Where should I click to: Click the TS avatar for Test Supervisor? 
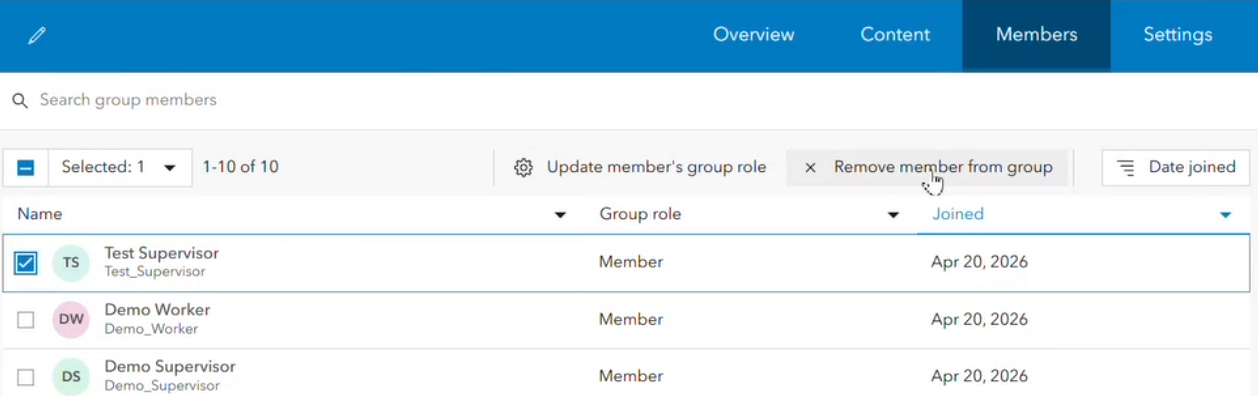(x=71, y=263)
